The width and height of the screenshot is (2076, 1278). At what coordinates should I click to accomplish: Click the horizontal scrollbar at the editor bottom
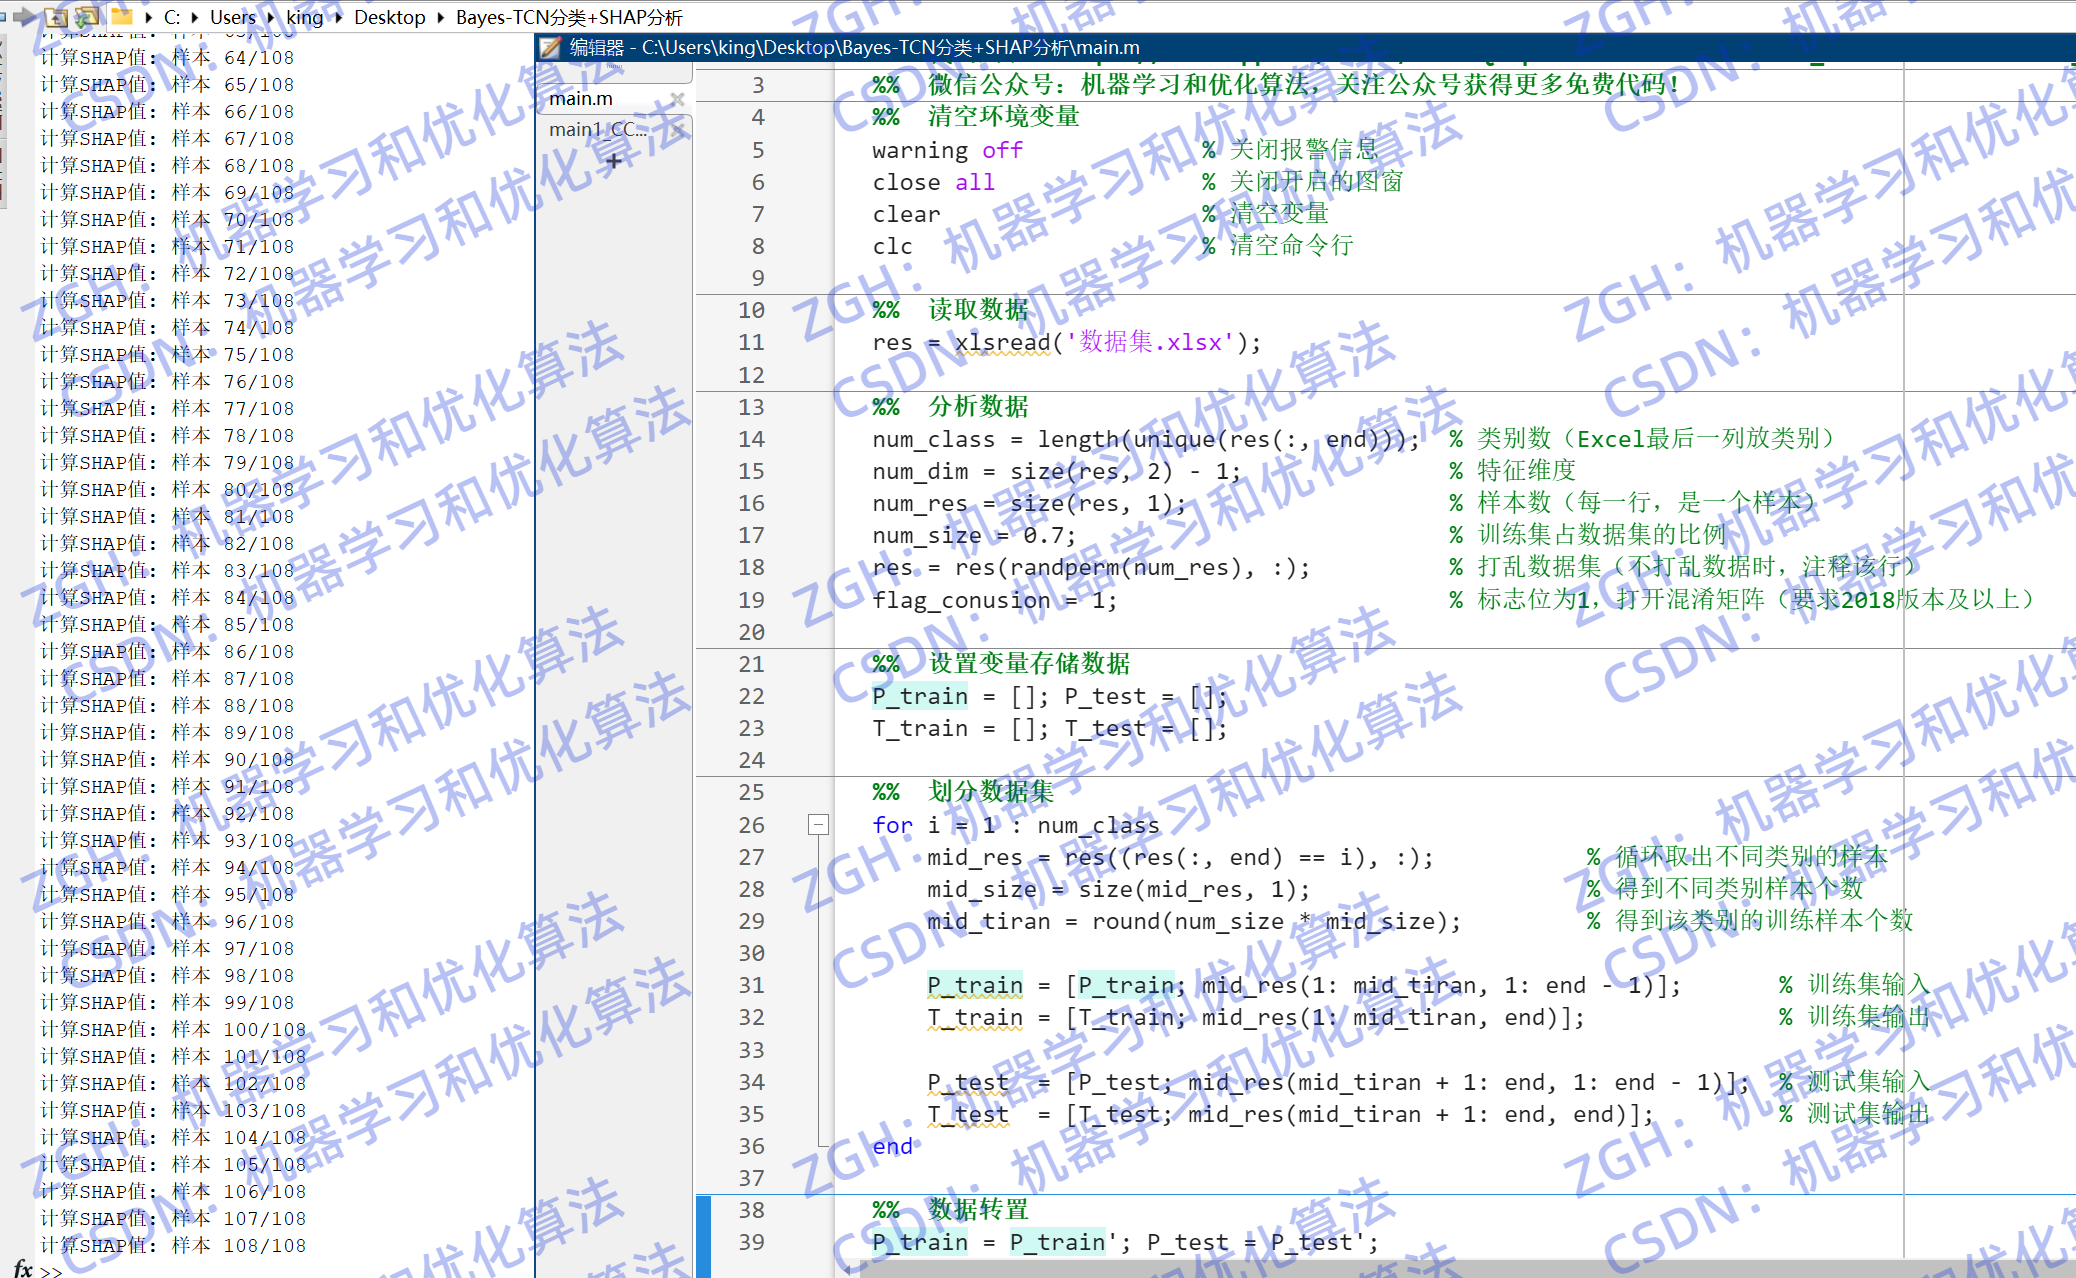[x=1400, y=1271]
